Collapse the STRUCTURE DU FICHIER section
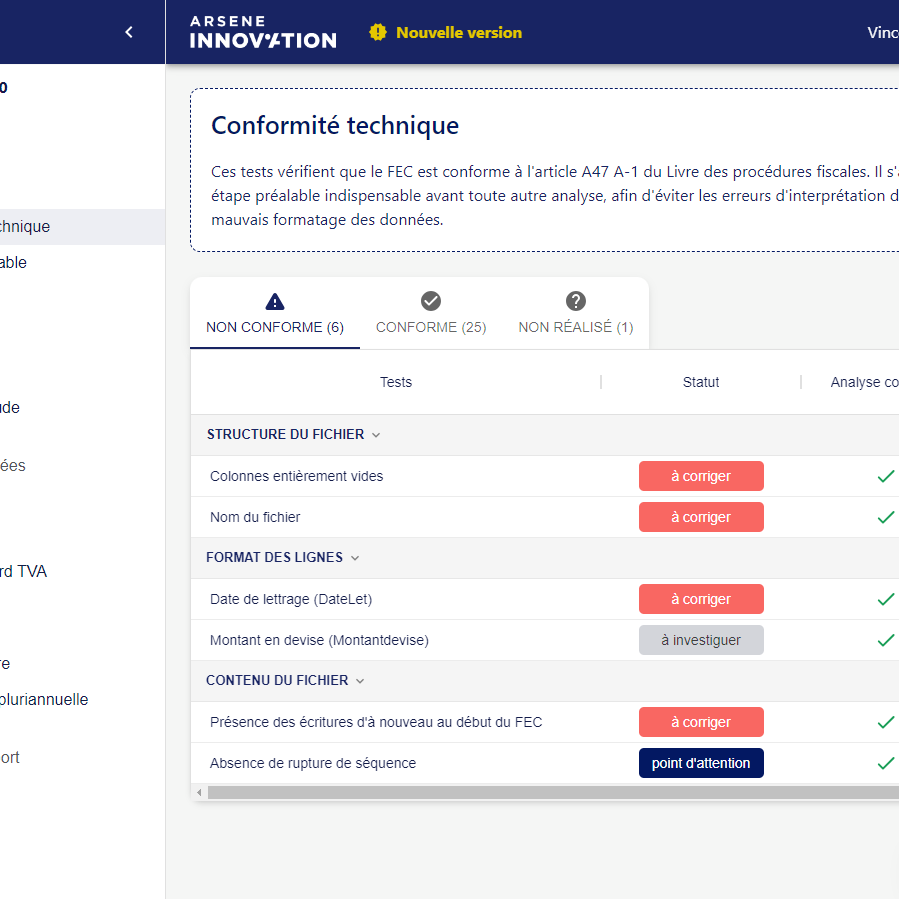This screenshot has width=899, height=899. pyautogui.click(x=376, y=435)
